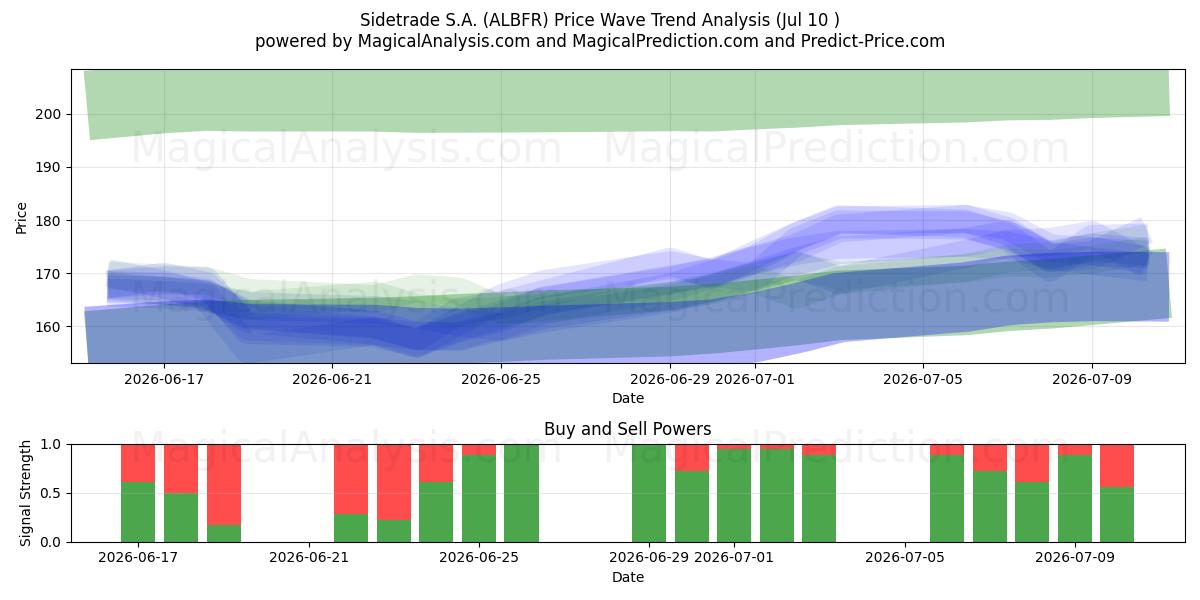The width and height of the screenshot is (1200, 600).
Task: Click 2026-06-21 on the price chart date axis
Action: (x=333, y=379)
